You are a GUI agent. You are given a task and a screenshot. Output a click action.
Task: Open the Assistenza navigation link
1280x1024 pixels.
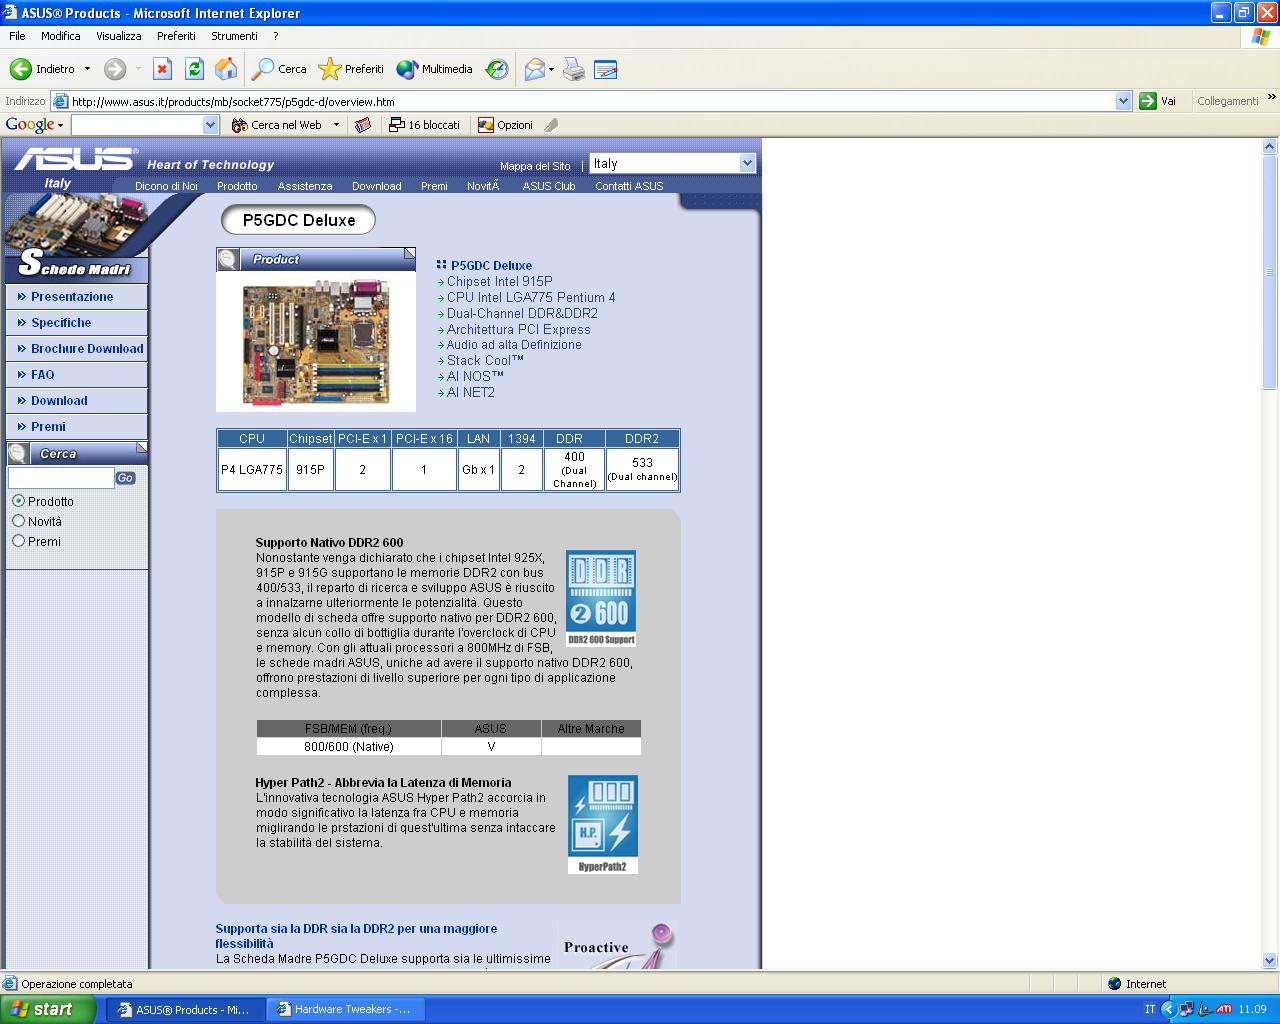305,186
